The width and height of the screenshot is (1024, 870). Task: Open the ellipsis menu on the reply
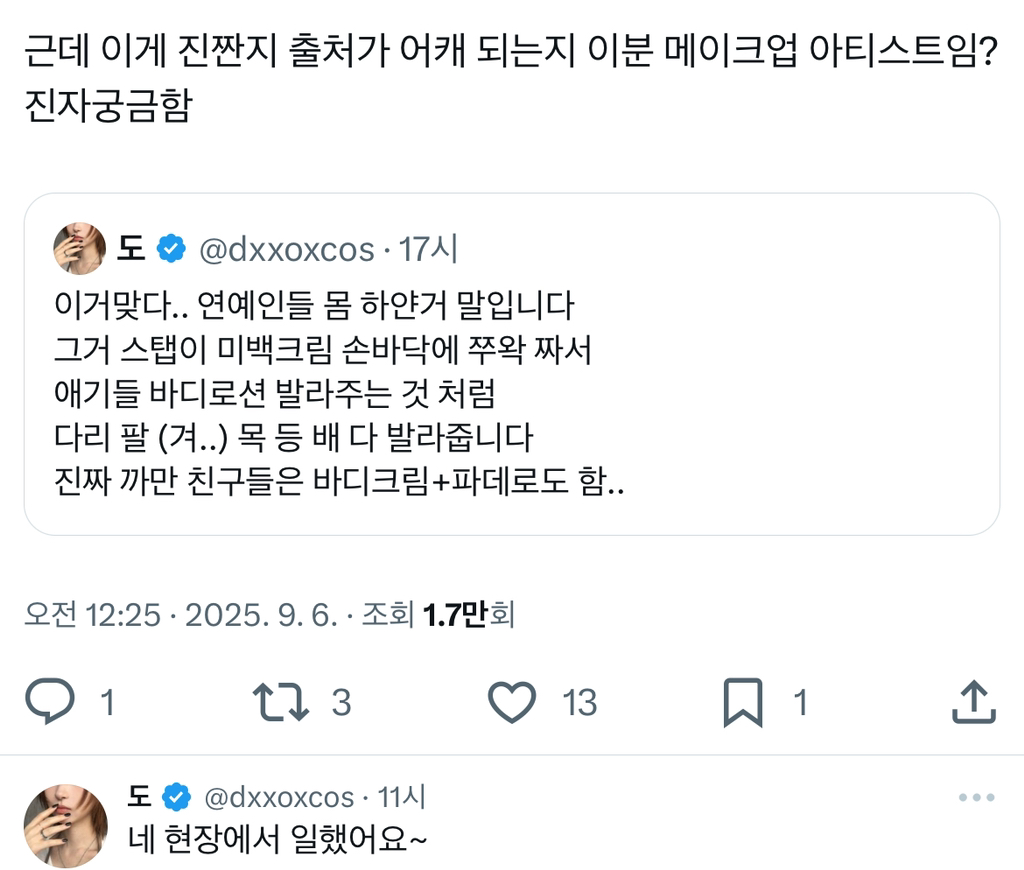point(975,795)
